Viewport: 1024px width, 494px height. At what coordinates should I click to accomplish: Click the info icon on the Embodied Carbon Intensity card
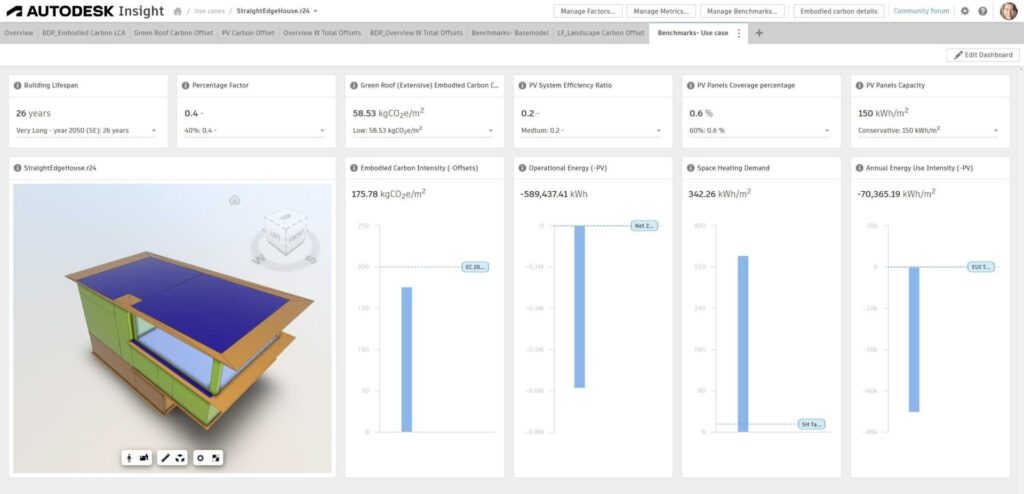pos(354,168)
